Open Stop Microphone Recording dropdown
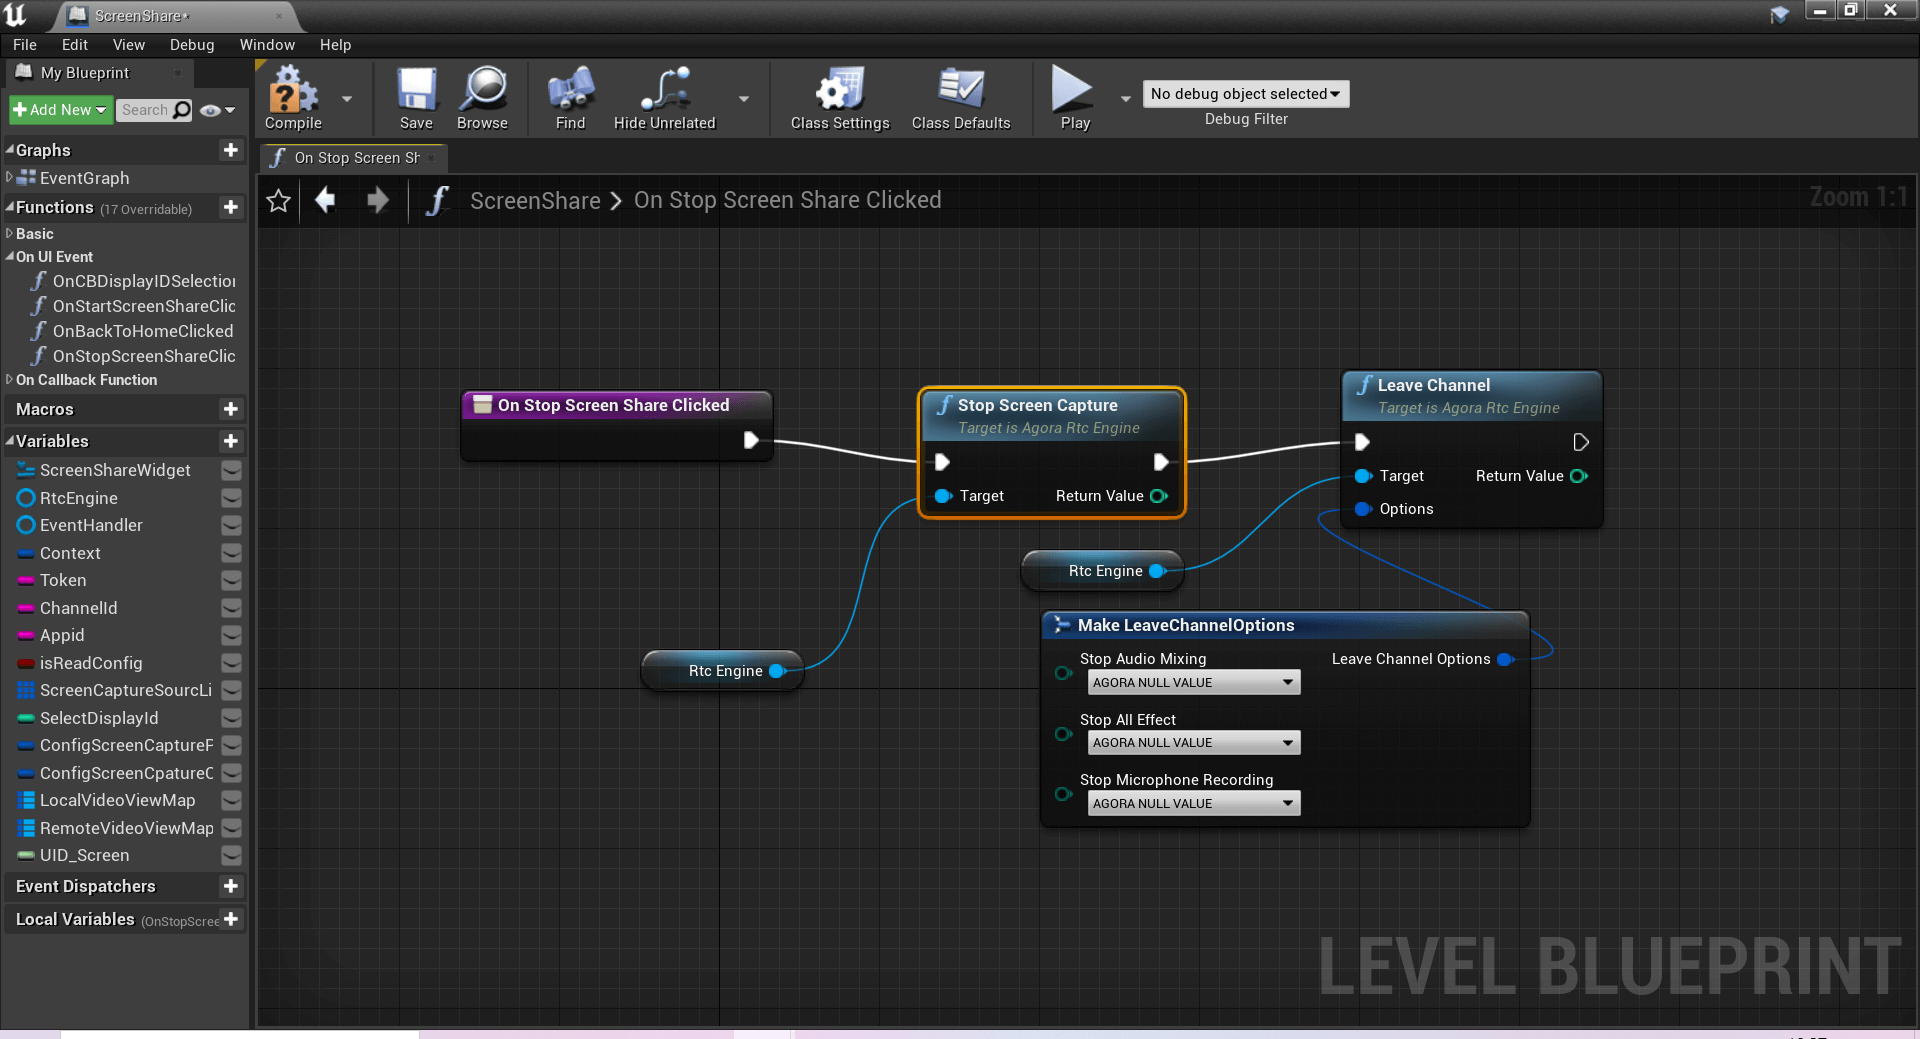This screenshot has width=1920, height=1039. [1194, 804]
